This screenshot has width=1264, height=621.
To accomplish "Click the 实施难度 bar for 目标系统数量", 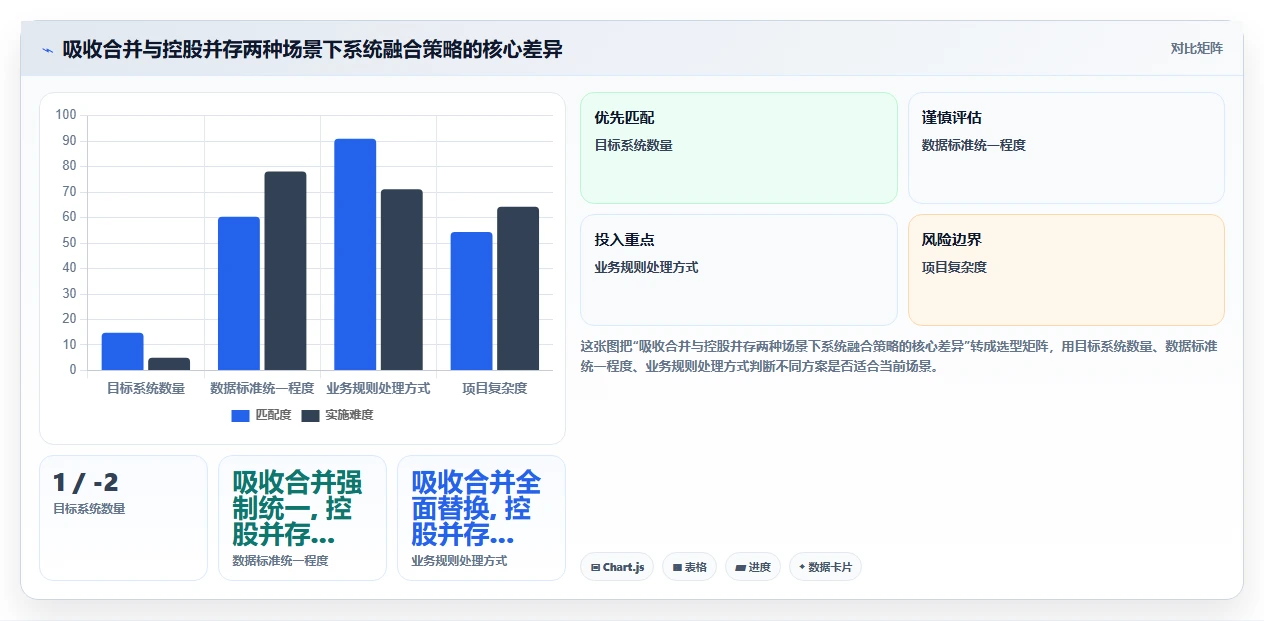I will 169,364.
